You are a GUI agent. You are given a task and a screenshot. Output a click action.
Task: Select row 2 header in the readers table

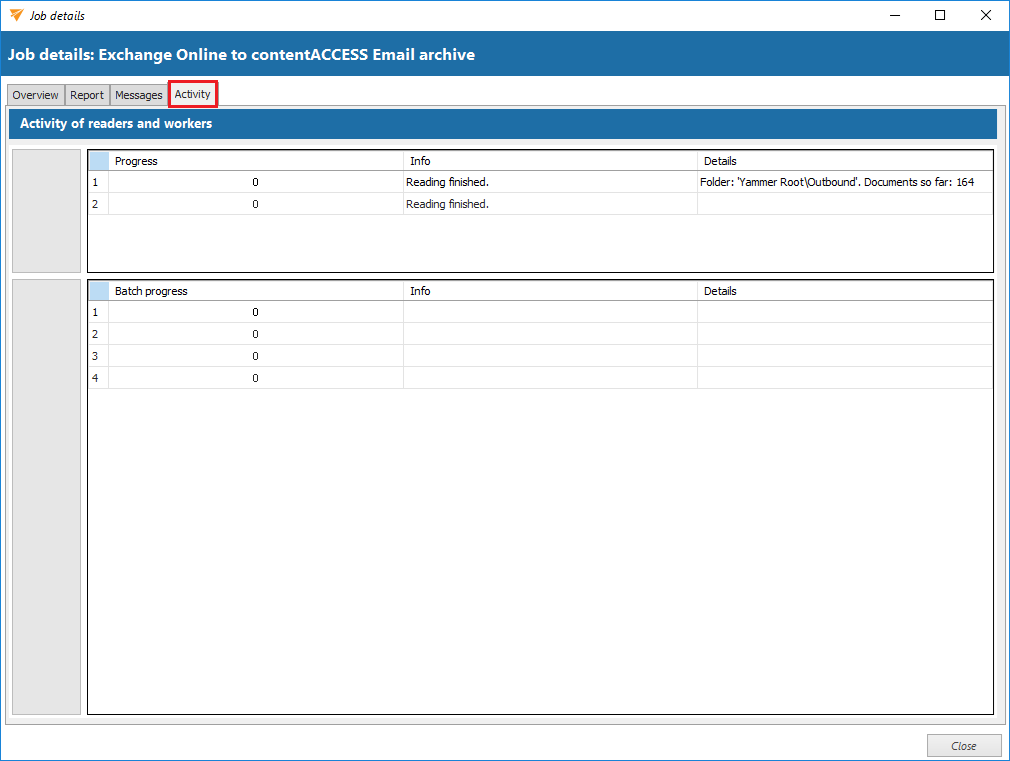click(x=97, y=204)
